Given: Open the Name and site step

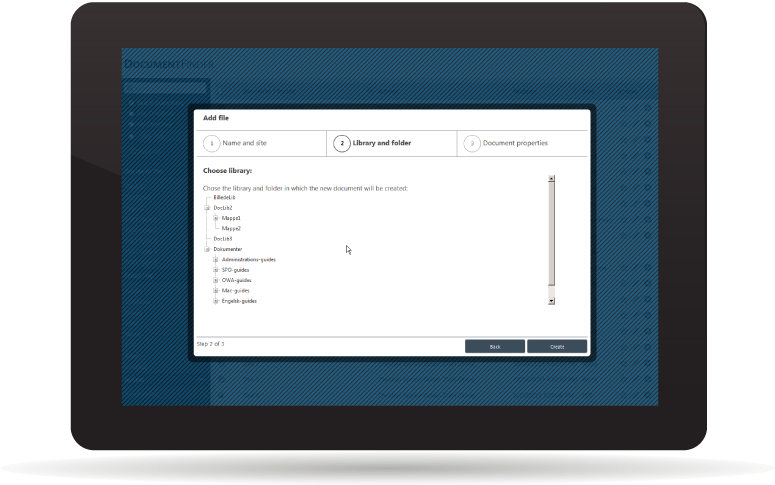Looking at the screenshot, I should pos(244,143).
